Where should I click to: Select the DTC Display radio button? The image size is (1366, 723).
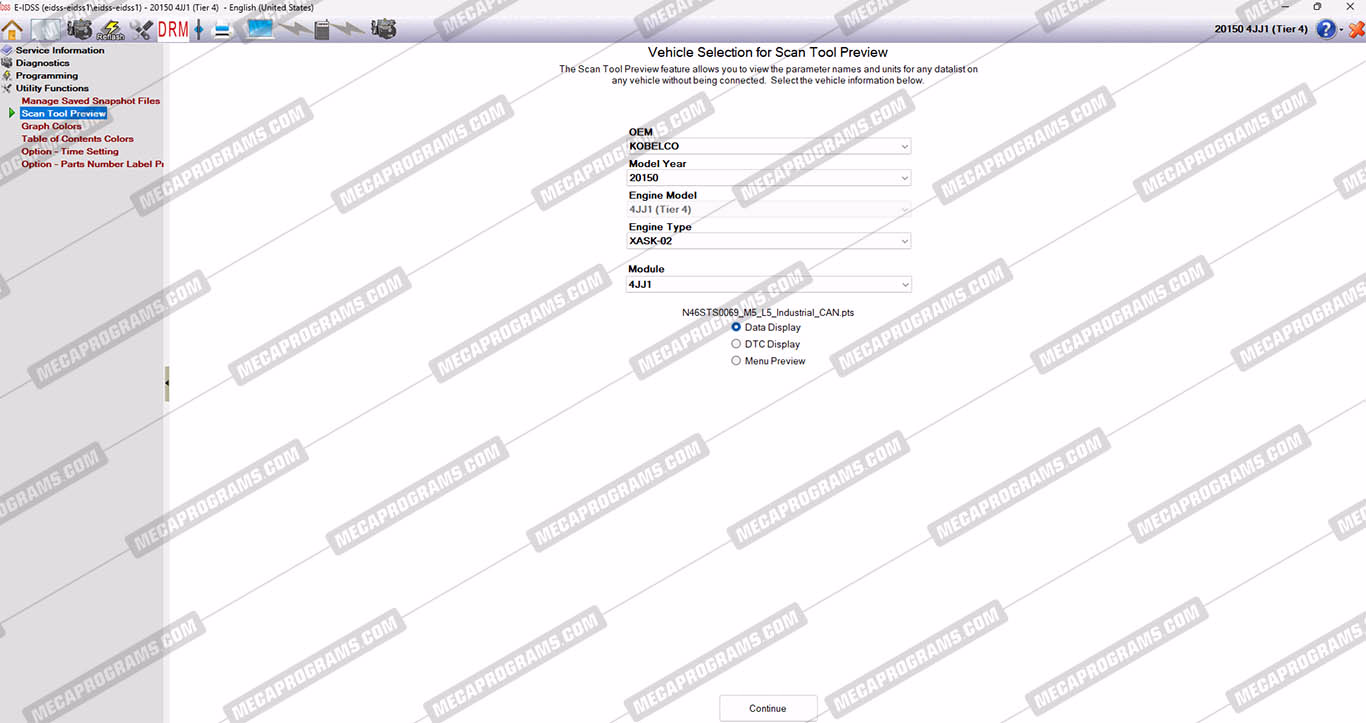737,344
